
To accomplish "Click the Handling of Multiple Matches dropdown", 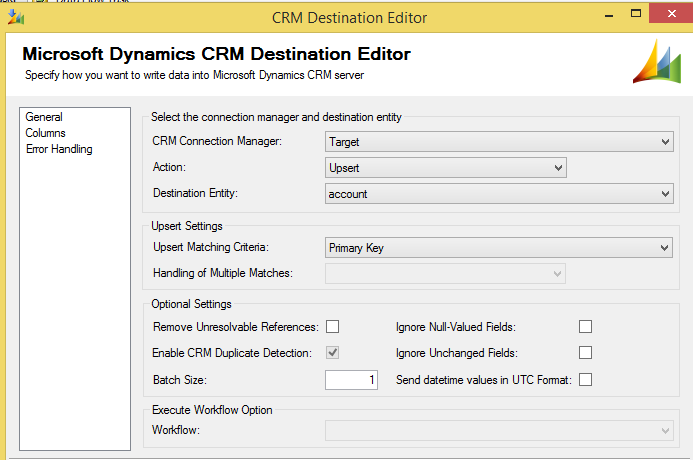I will click(446, 273).
